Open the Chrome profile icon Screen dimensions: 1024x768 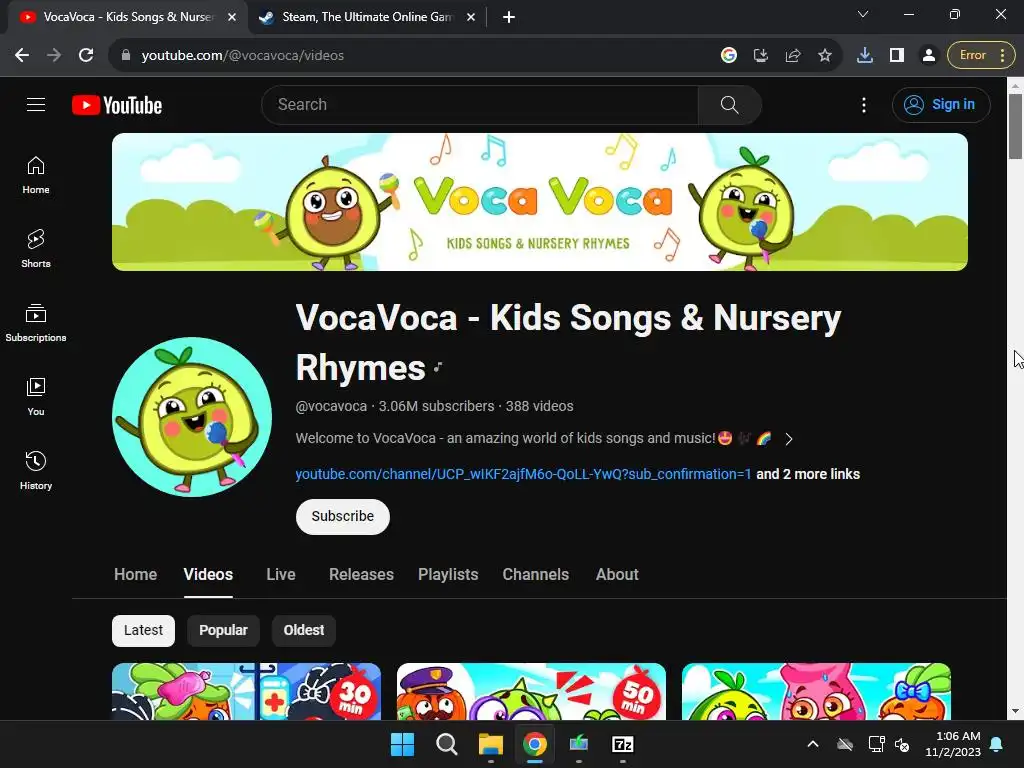click(x=928, y=56)
